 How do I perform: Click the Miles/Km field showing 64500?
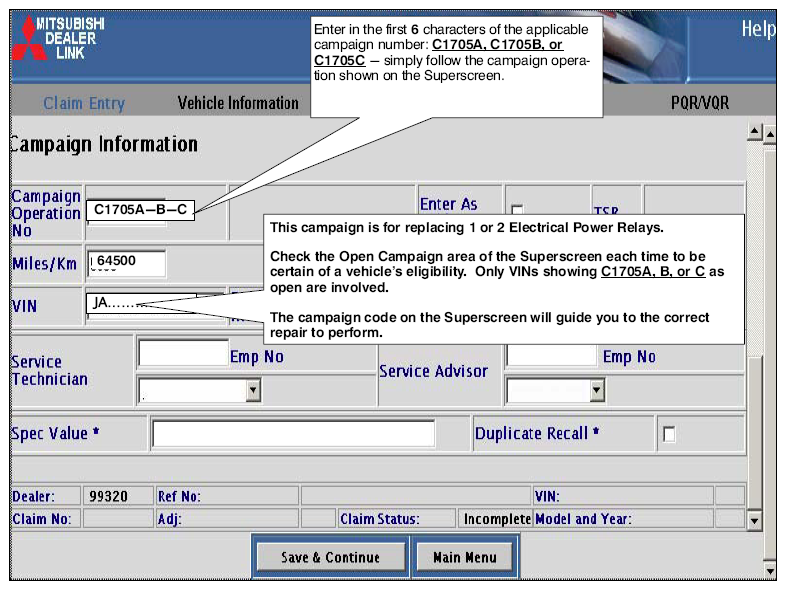(126, 263)
